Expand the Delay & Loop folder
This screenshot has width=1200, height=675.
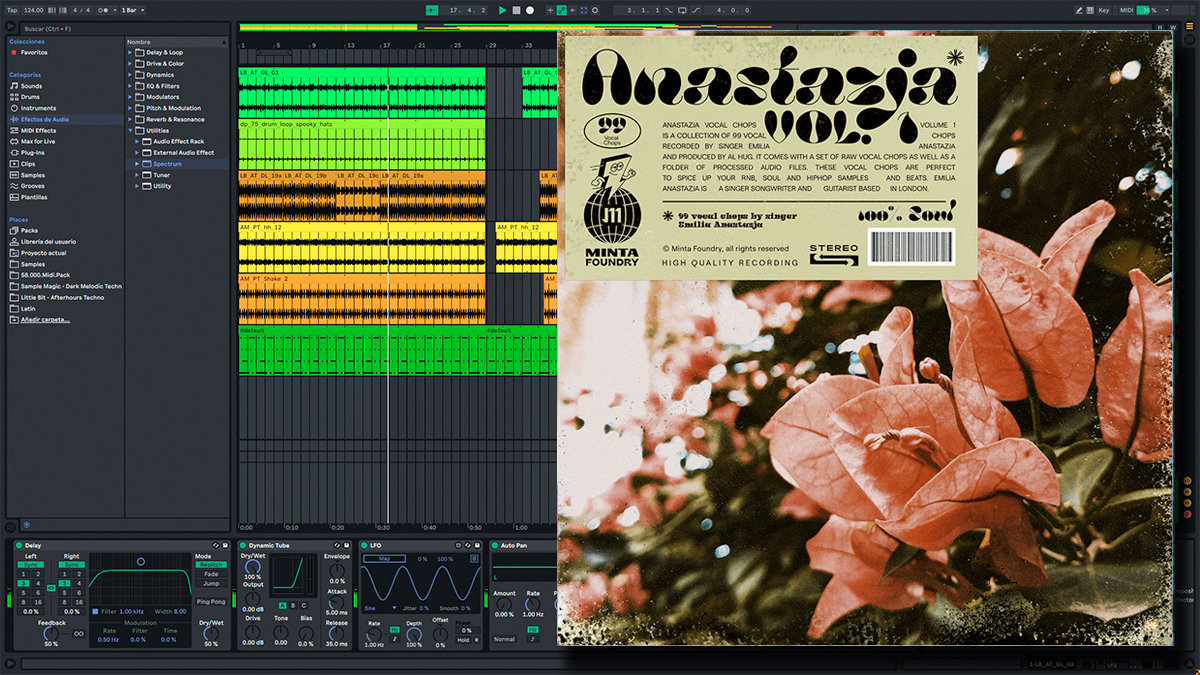coord(130,52)
